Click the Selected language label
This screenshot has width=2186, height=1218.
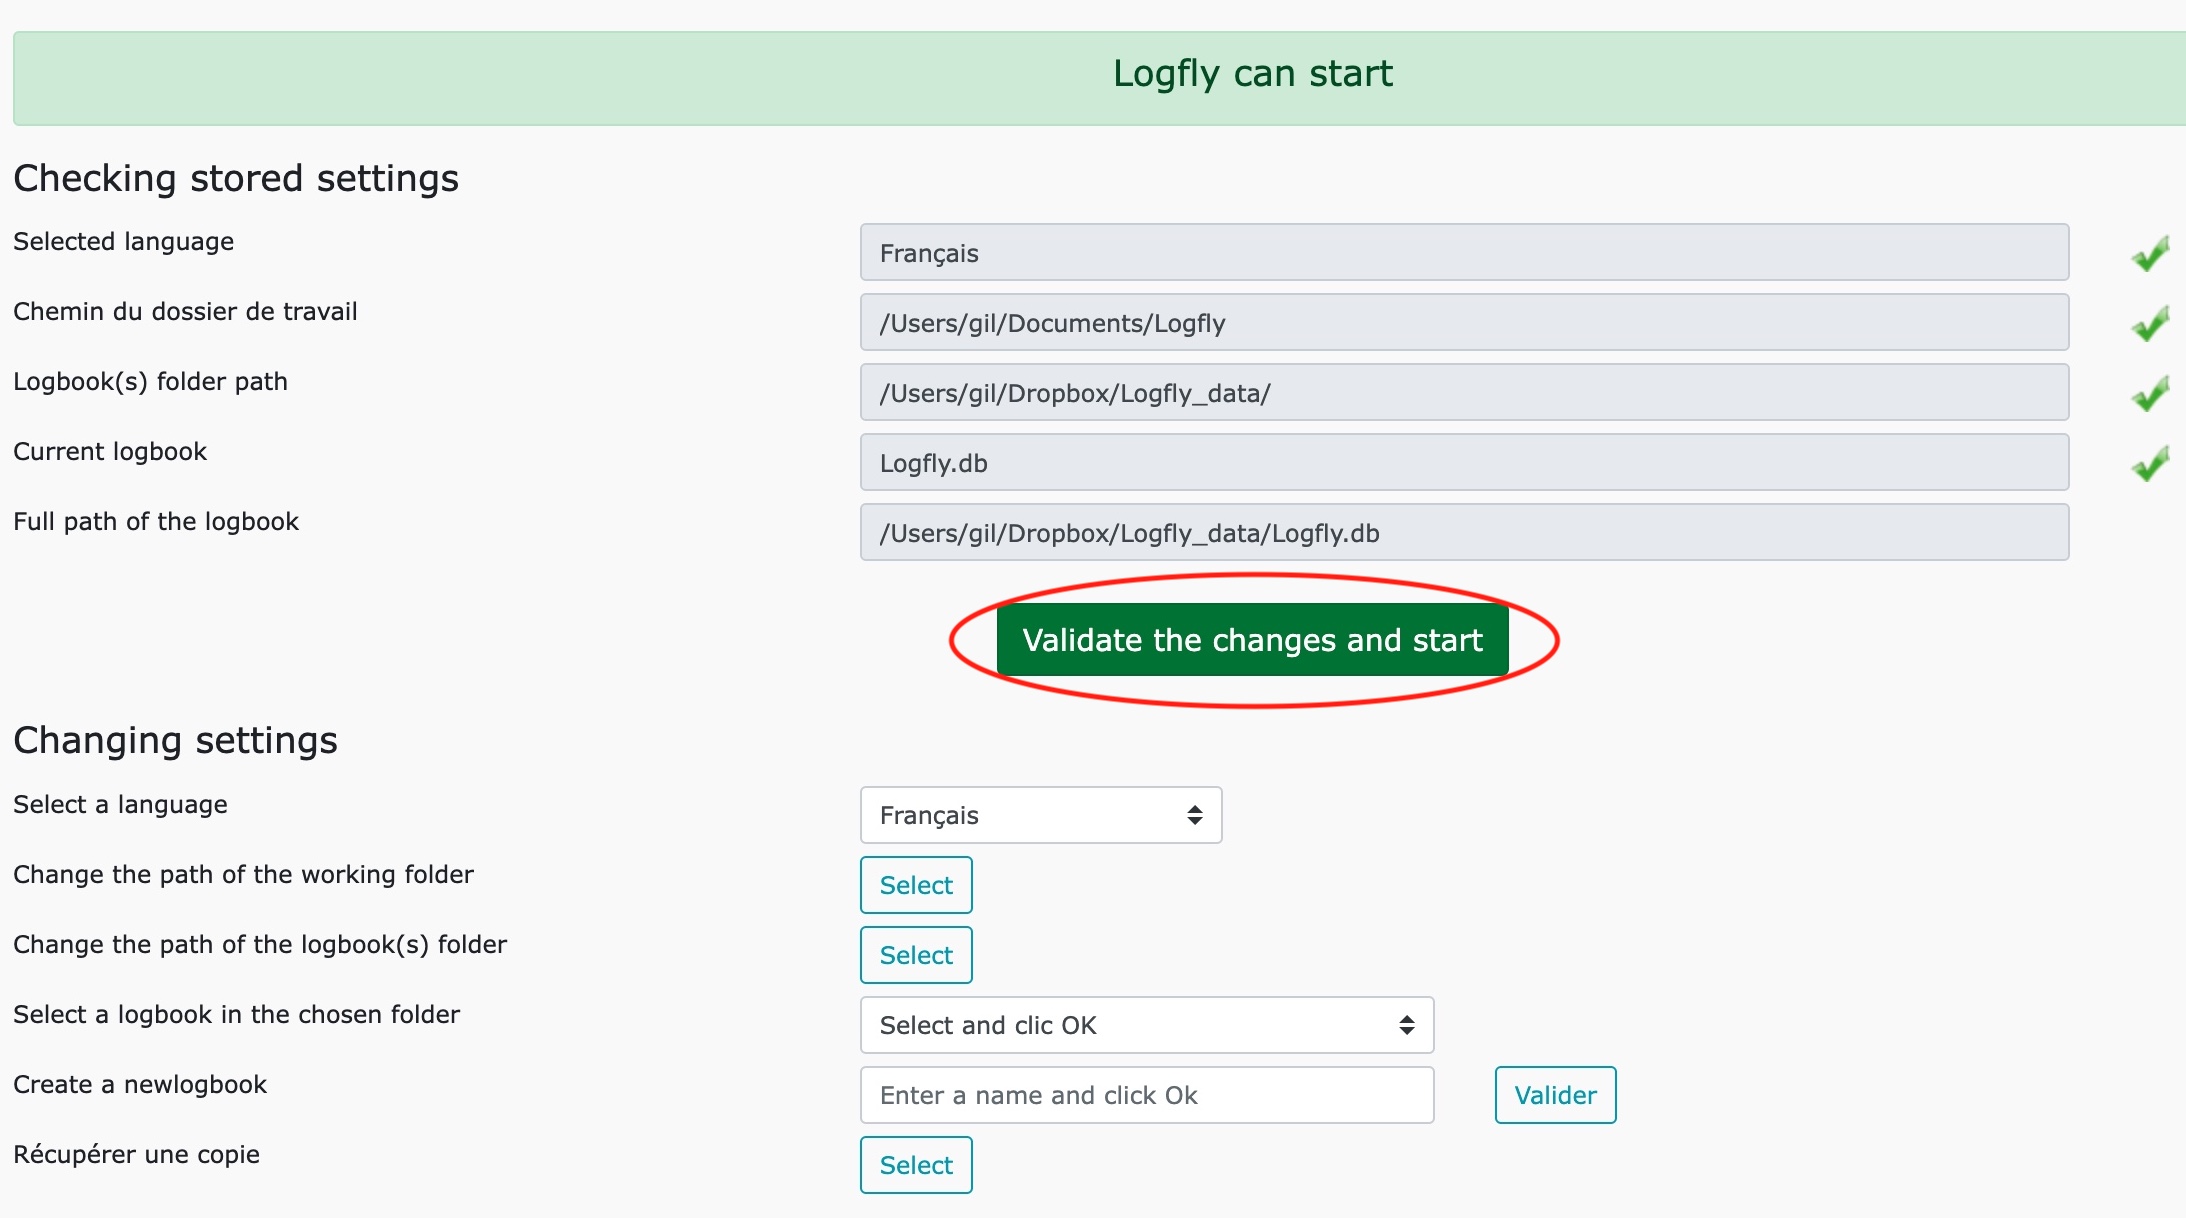pos(123,241)
